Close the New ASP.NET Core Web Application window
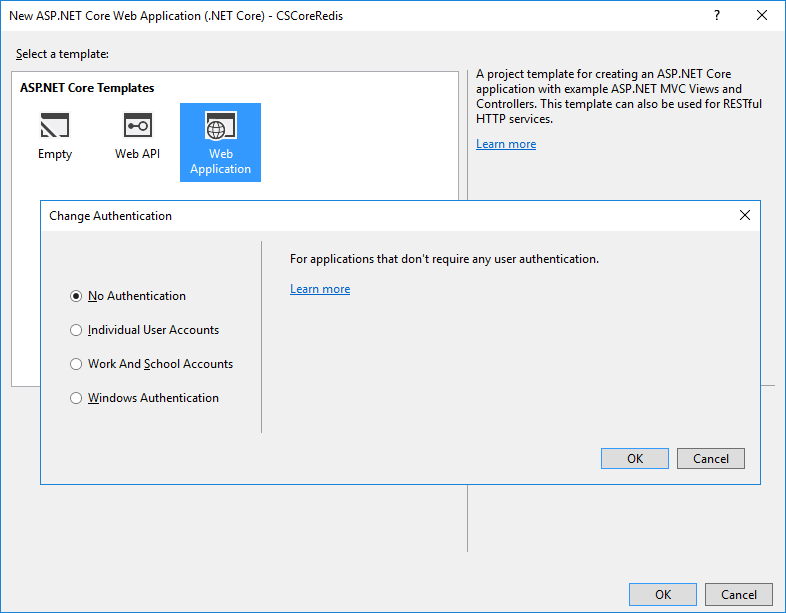 (762, 16)
